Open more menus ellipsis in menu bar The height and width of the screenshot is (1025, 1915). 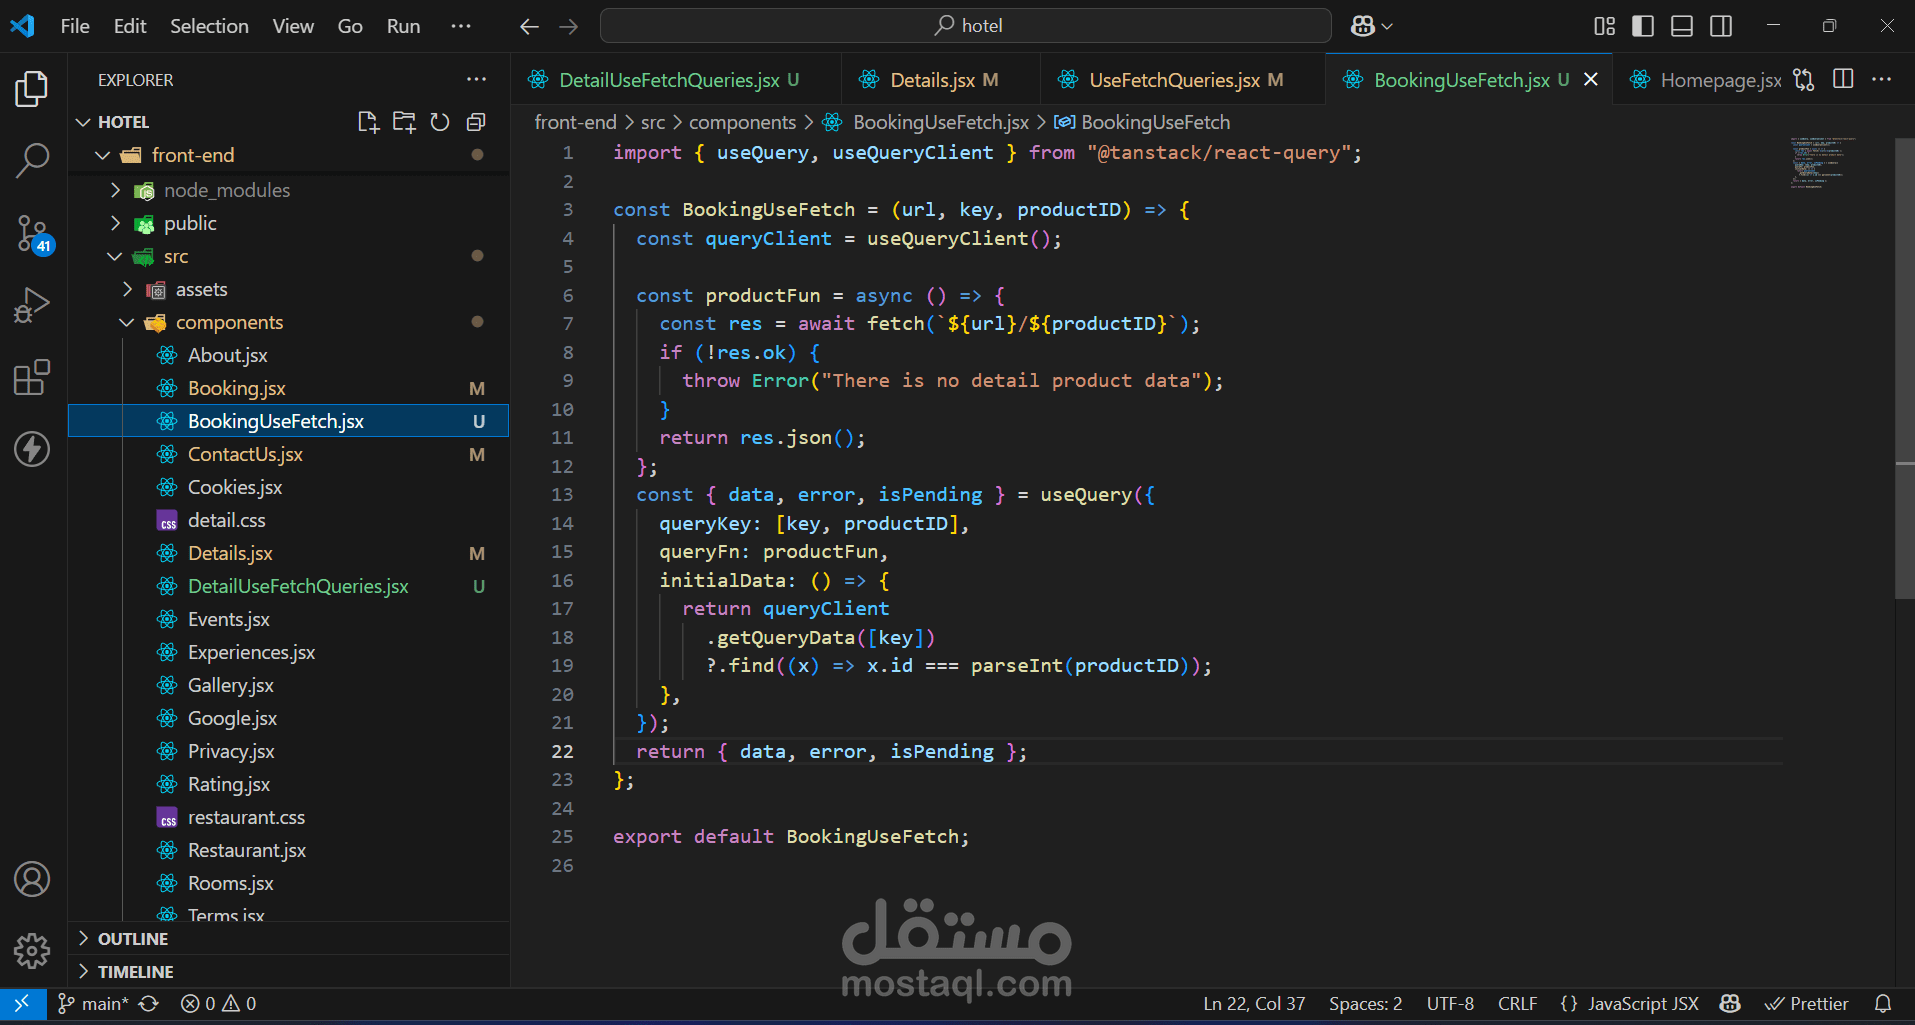tap(461, 26)
